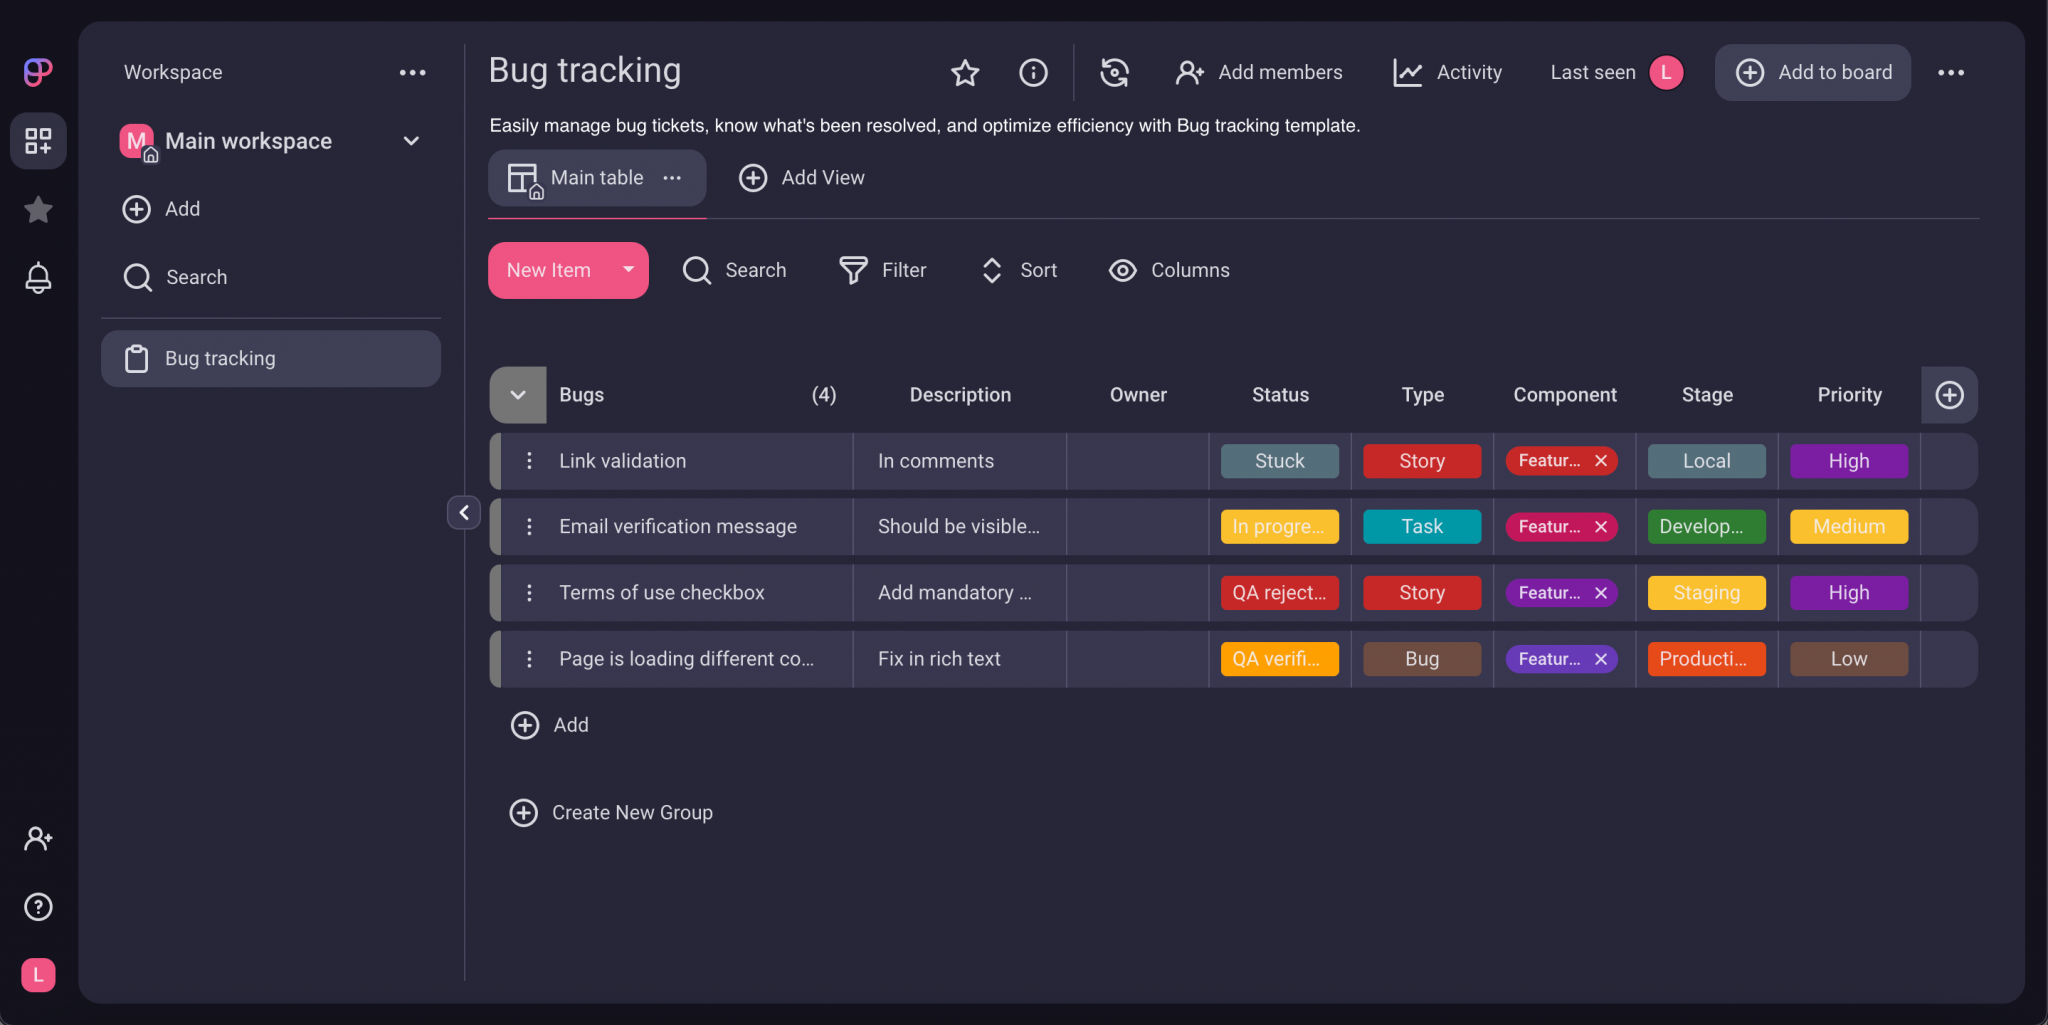Remove Feature tag from Email verification row
The height and width of the screenshot is (1025, 2048).
(x=1599, y=526)
